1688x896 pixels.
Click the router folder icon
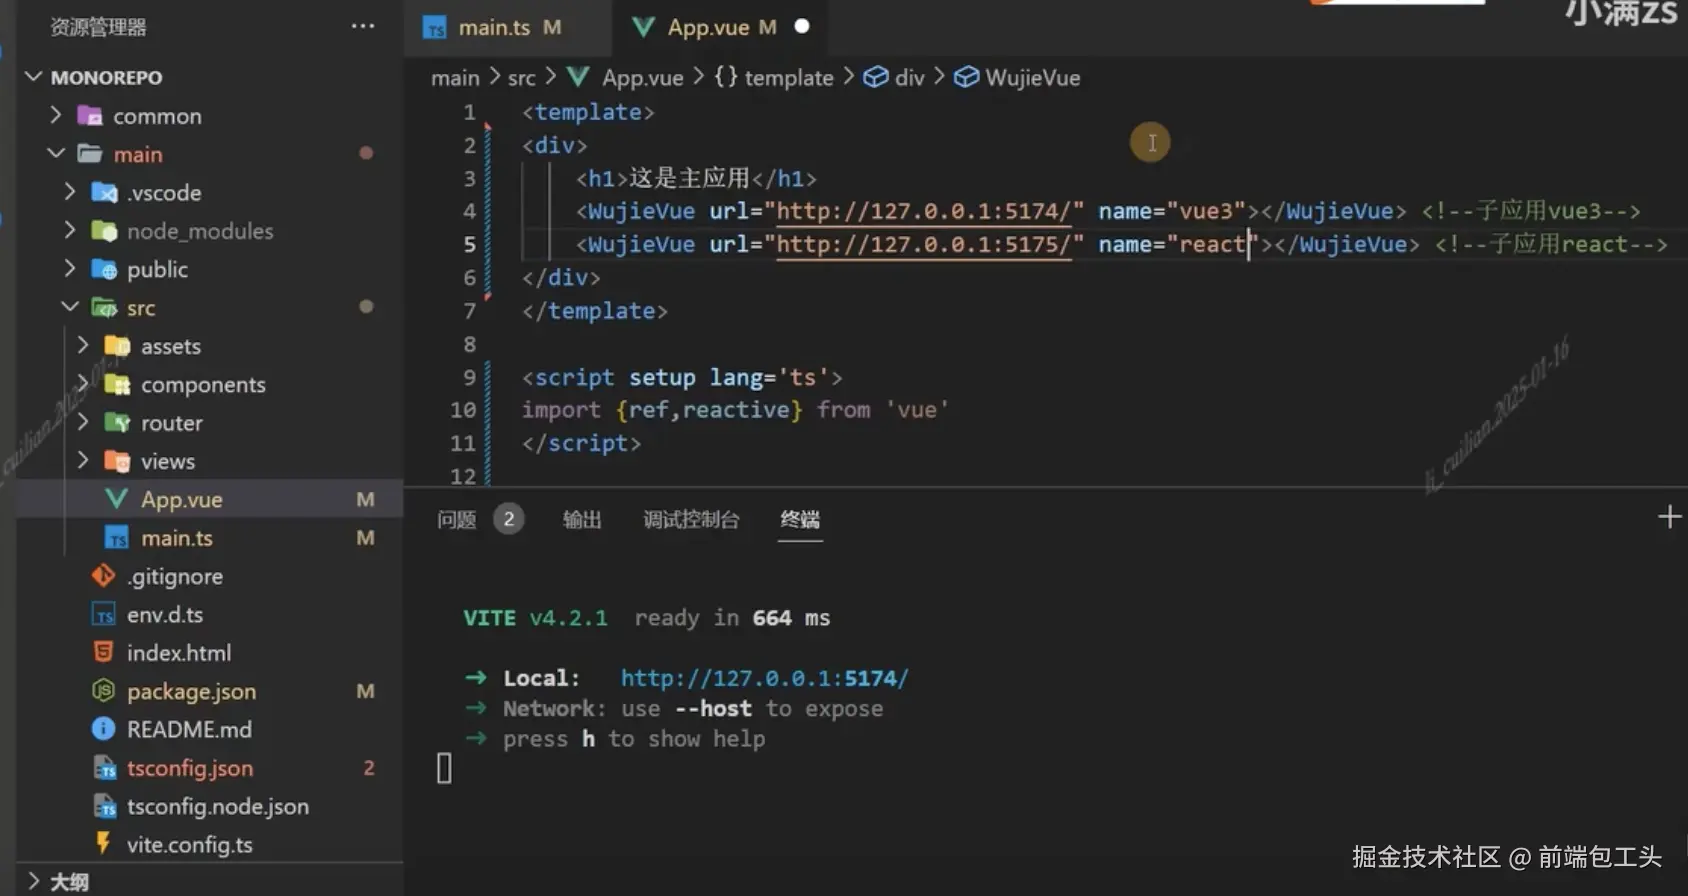pos(118,423)
